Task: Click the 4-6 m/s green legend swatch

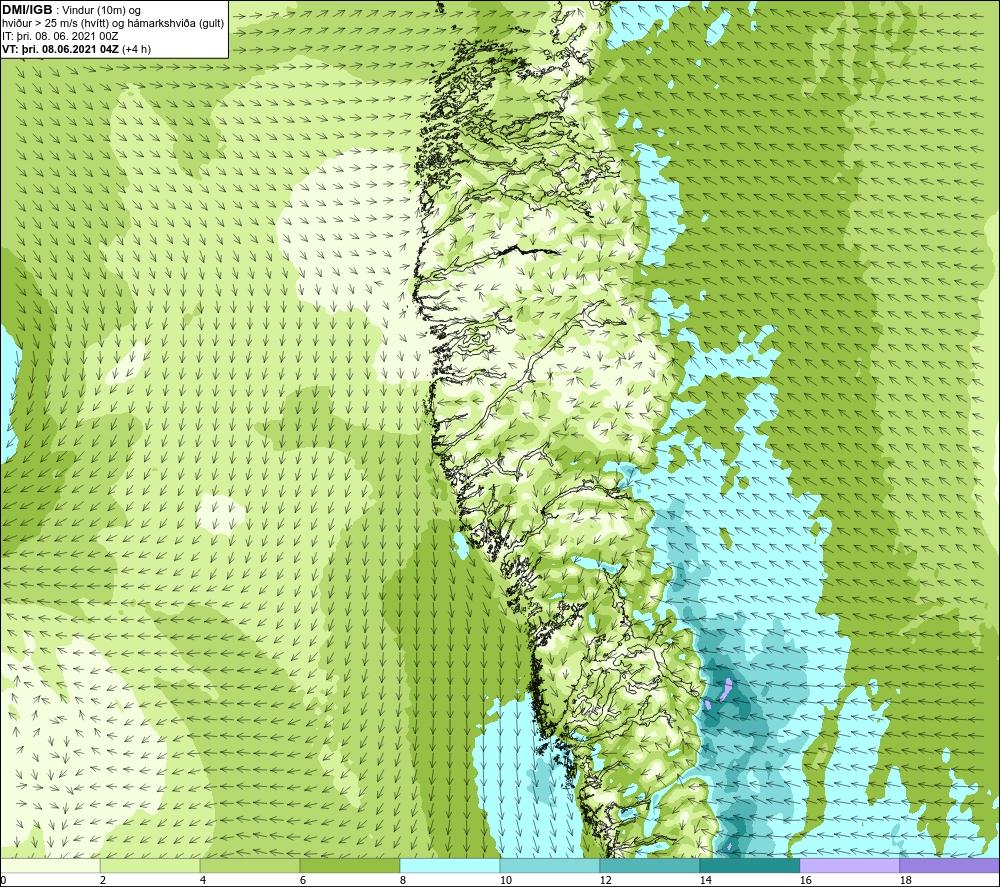Action: point(250,865)
